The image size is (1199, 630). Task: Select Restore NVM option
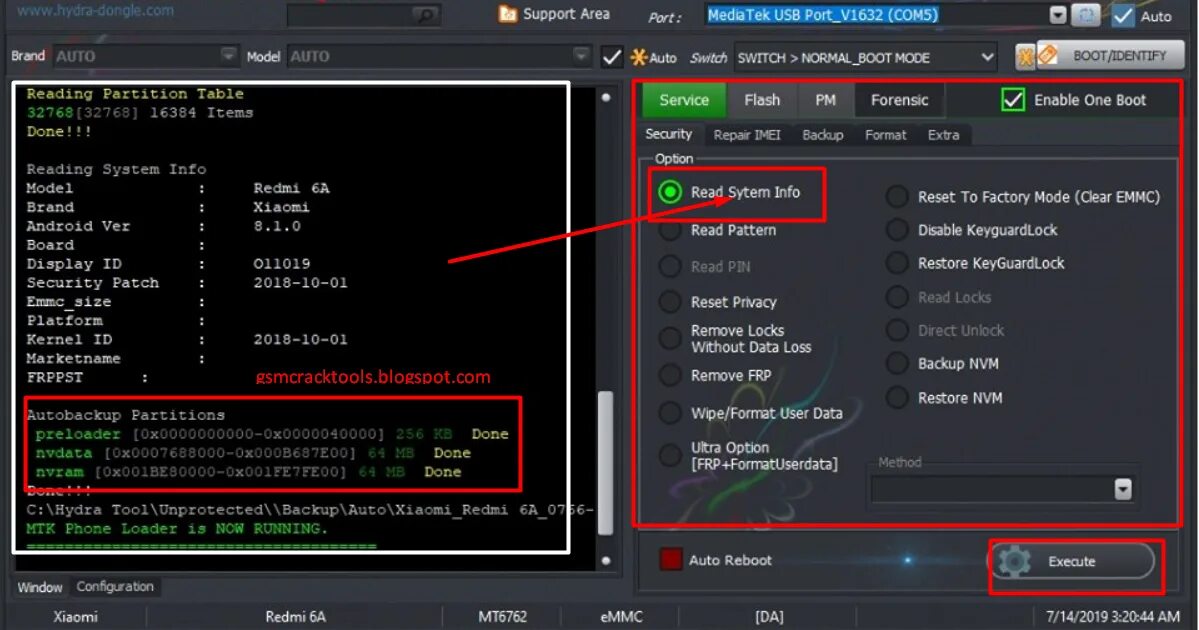[x=897, y=398]
